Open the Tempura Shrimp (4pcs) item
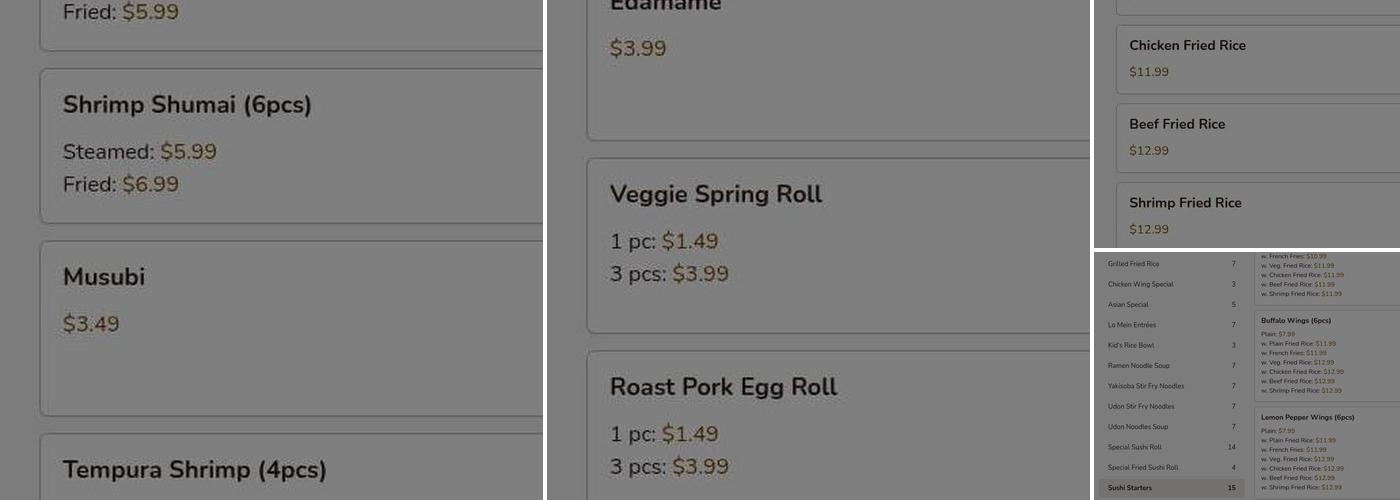 (x=290, y=470)
